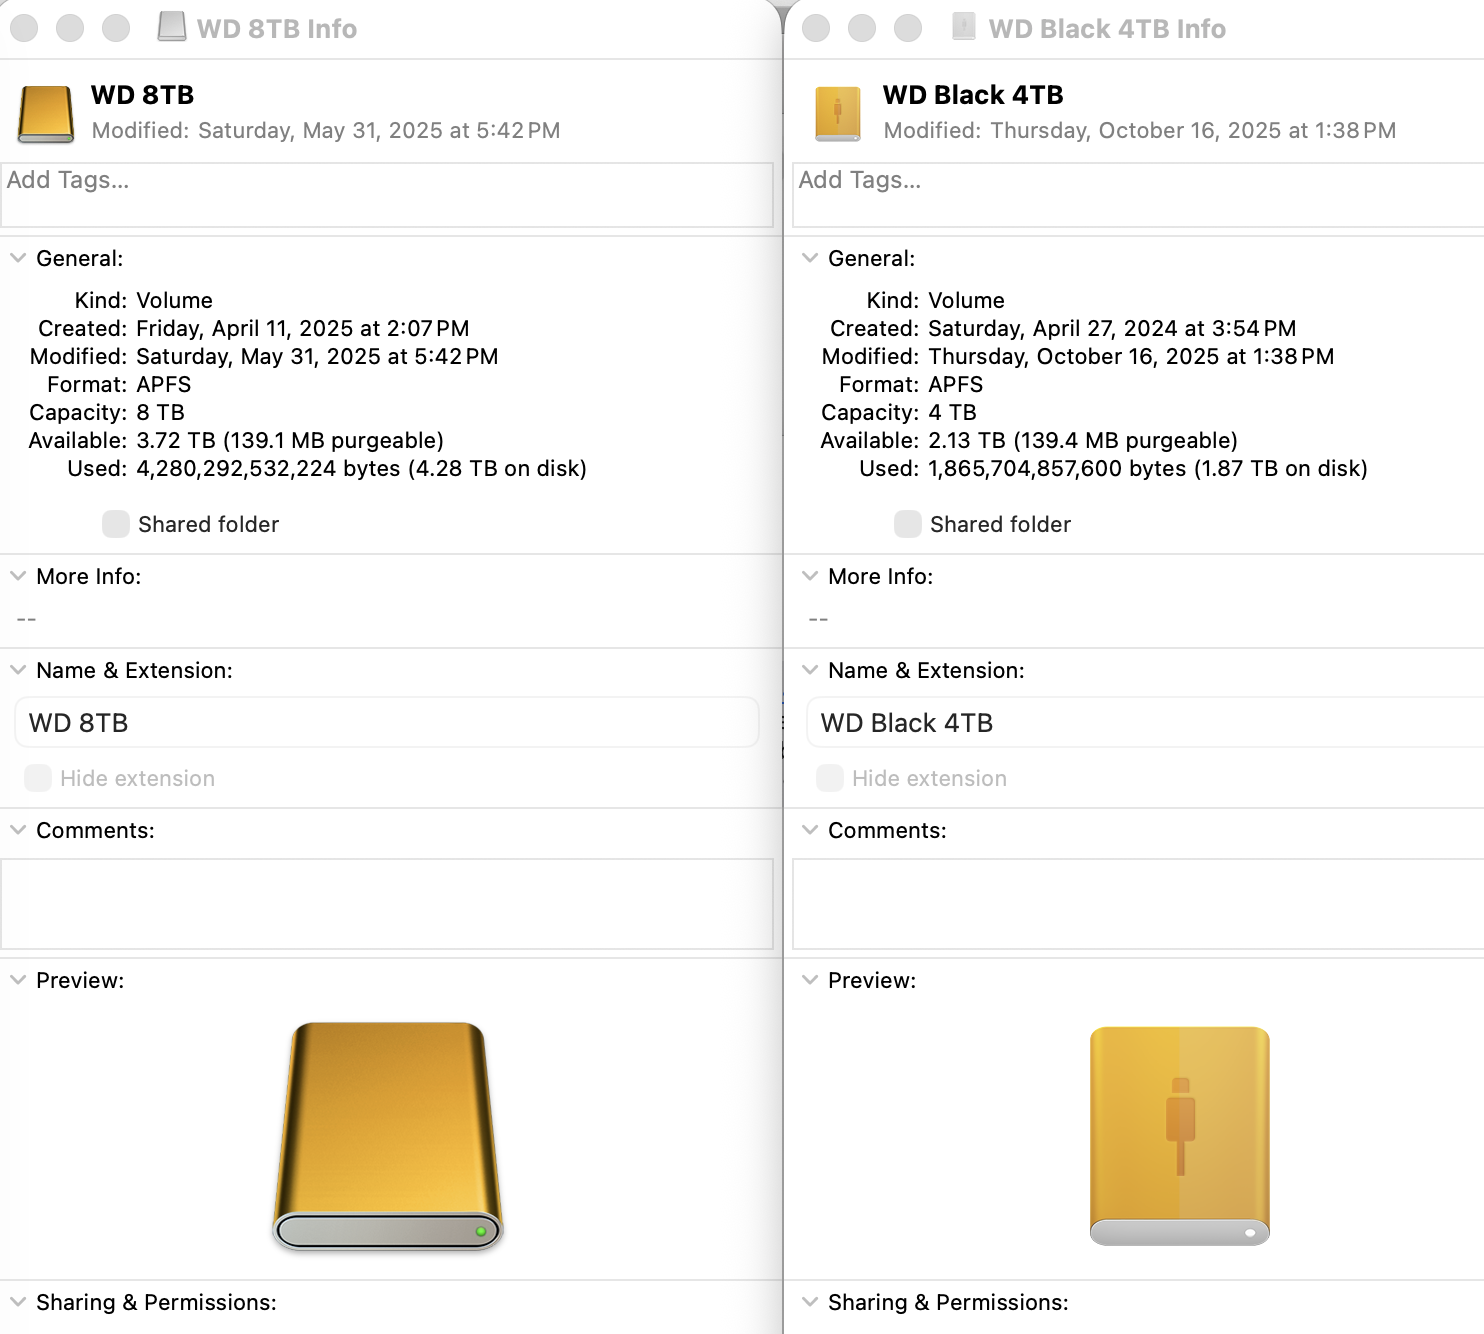Minimize the WD 8TB Info window
The width and height of the screenshot is (1484, 1334).
point(70,28)
